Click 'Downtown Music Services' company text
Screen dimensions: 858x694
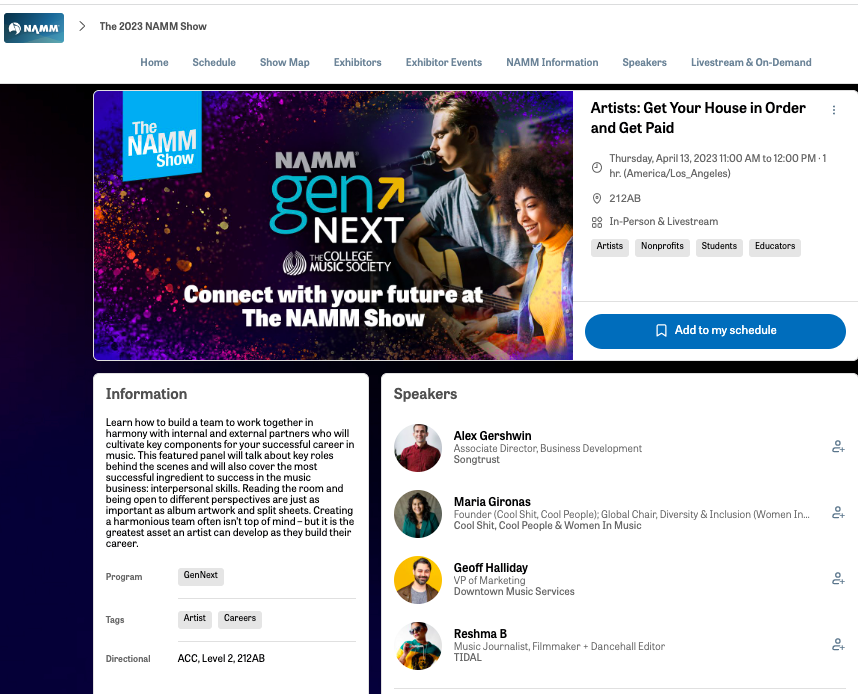click(x=514, y=592)
